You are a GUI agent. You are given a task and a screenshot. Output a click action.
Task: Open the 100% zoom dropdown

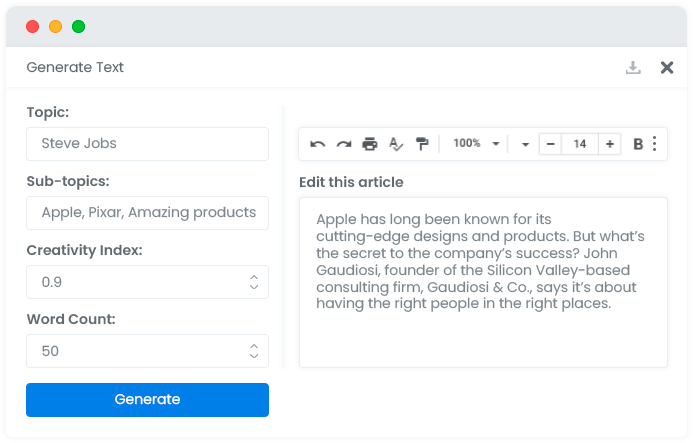click(476, 143)
